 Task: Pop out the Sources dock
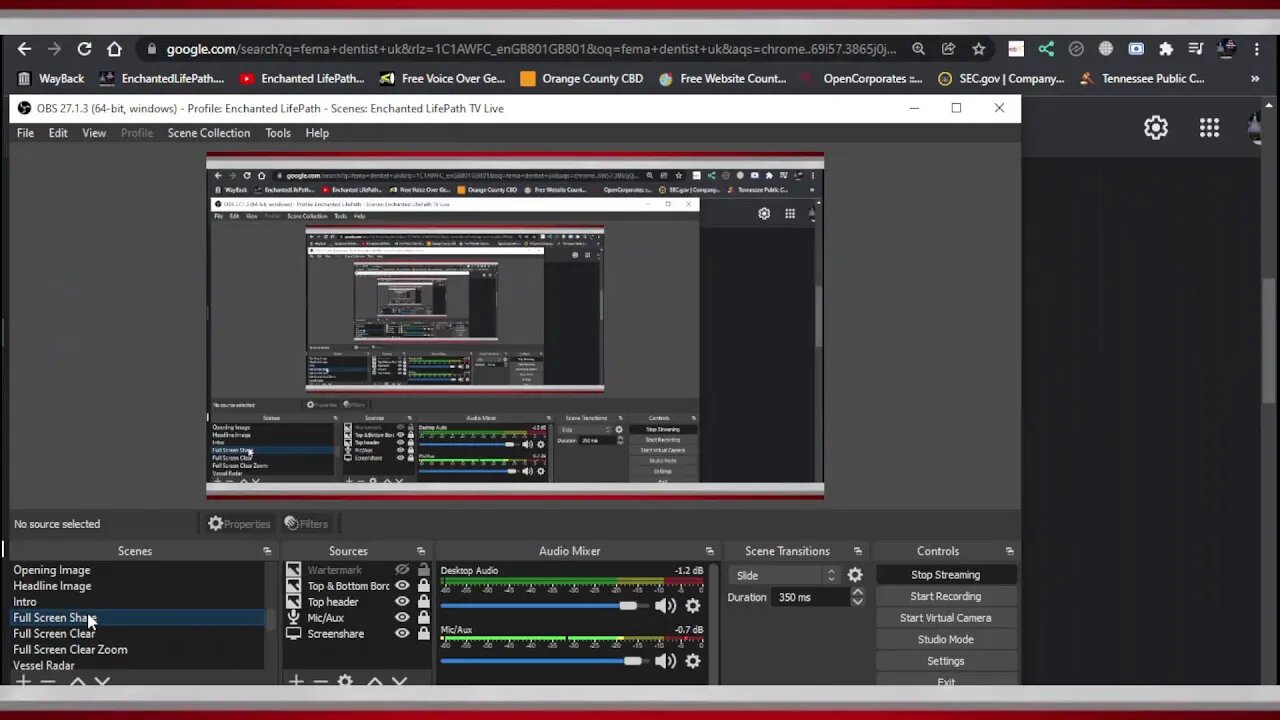421,551
